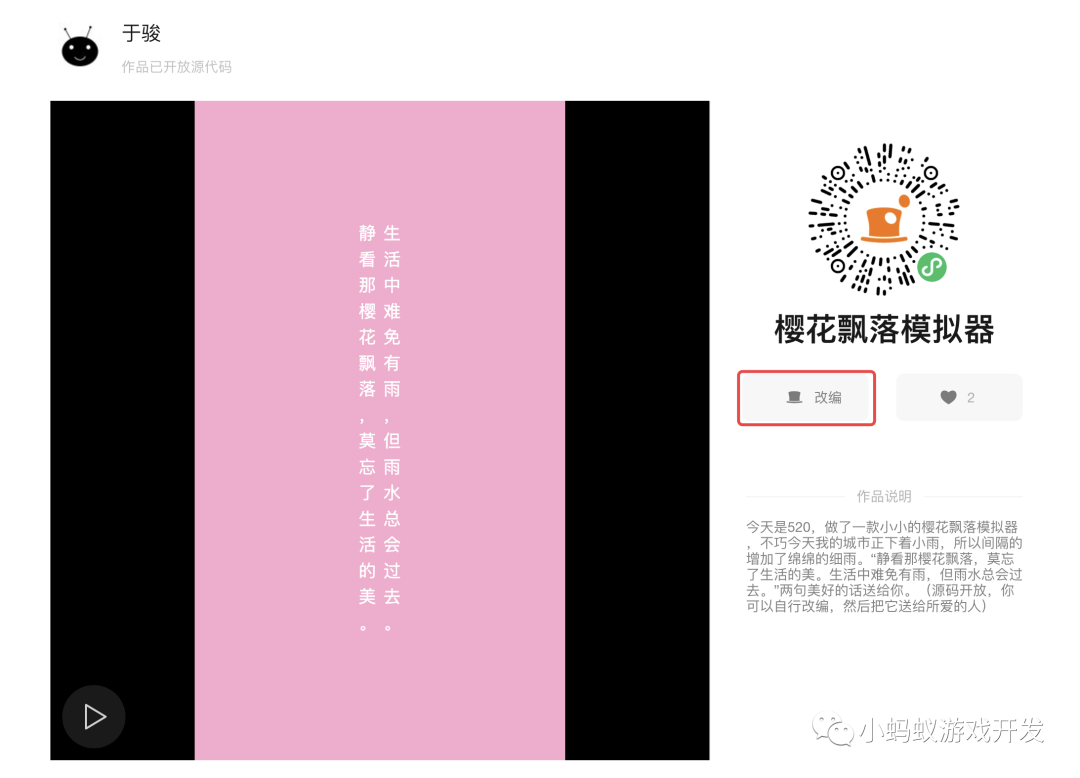Click the black ant avatar icon

pyautogui.click(x=80, y=47)
